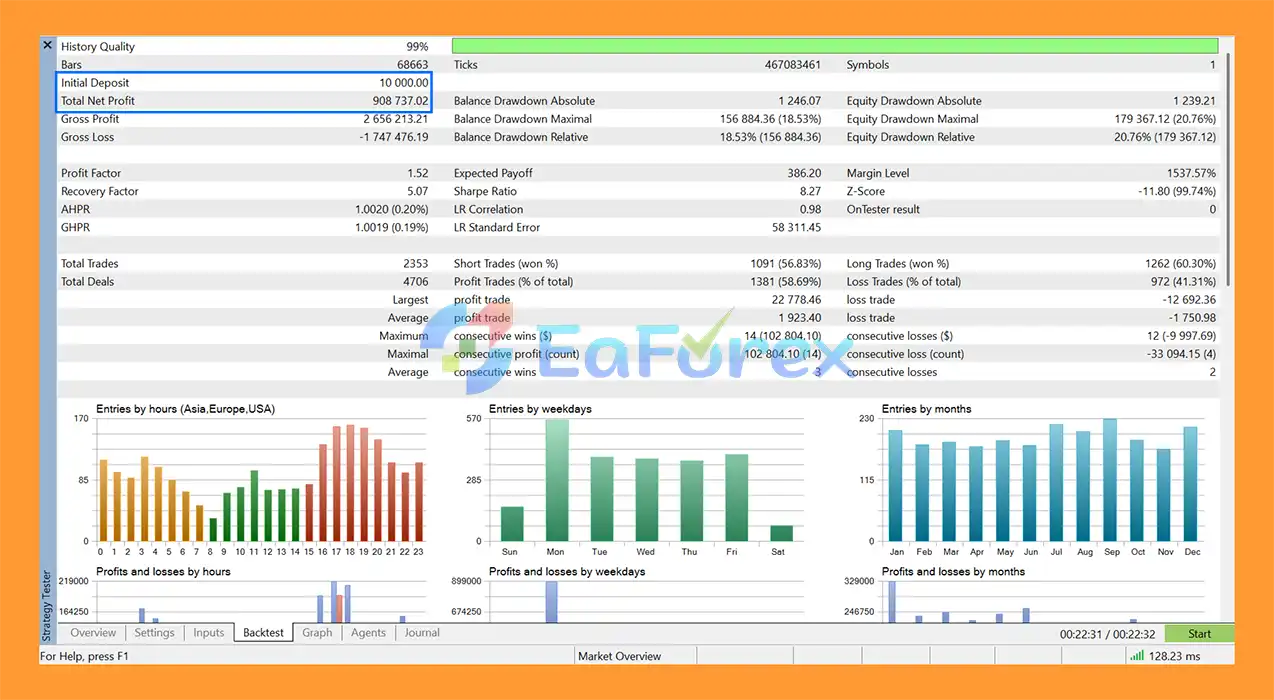This screenshot has height=700, width=1274.
Task: Click the Balance Drawdown Absolute value 1 246.07
Action: point(800,101)
